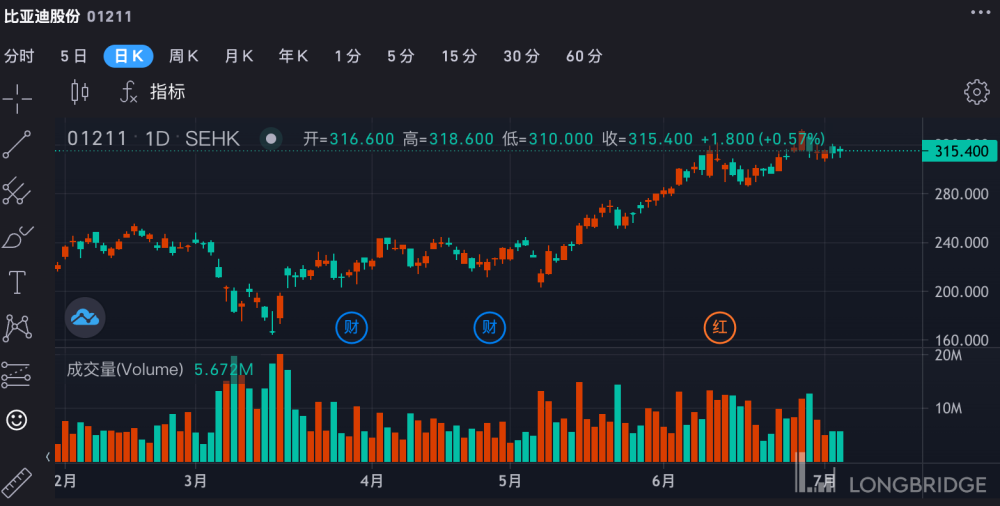Select the XABCD pattern tool
This screenshot has width=1000, height=506.
[17, 328]
